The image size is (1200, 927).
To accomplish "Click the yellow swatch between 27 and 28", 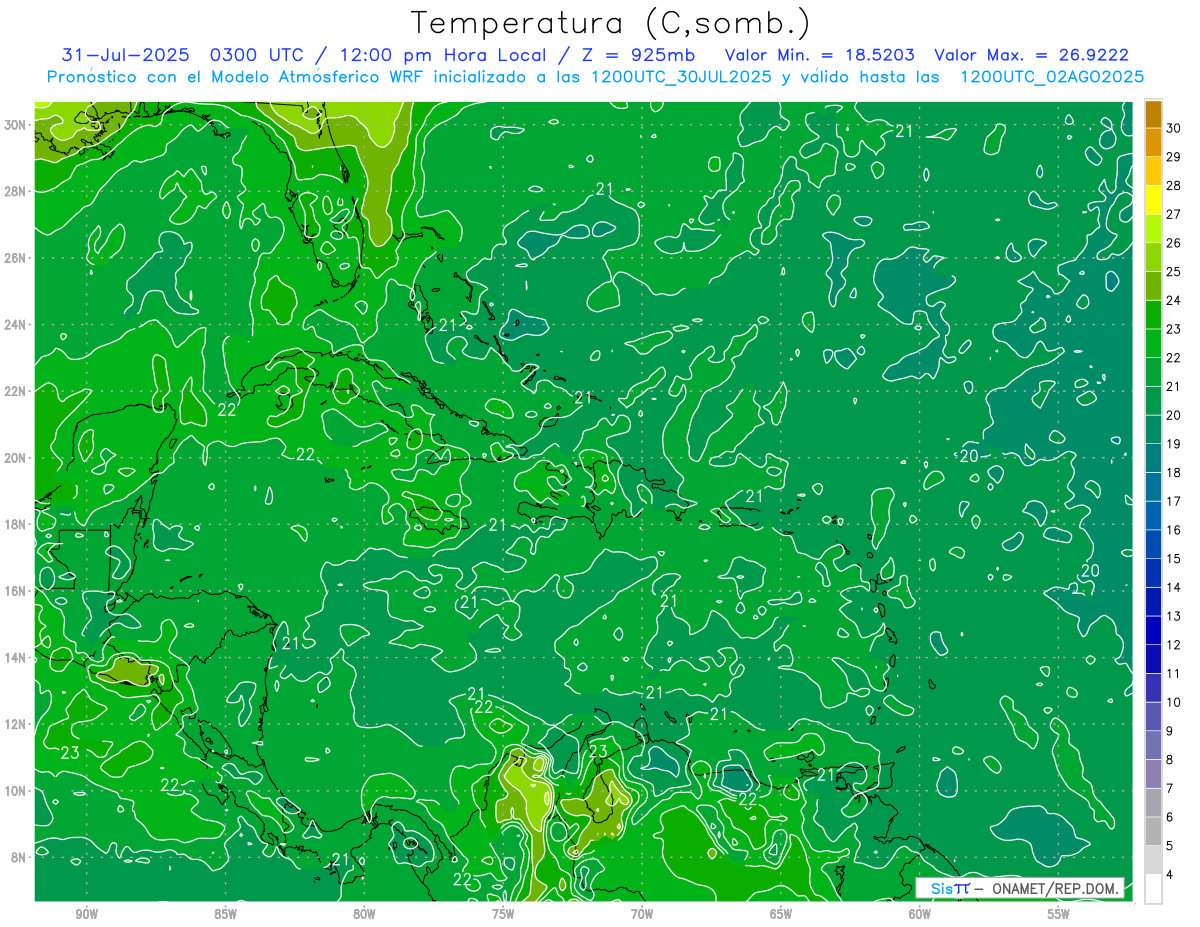I will click(1153, 199).
